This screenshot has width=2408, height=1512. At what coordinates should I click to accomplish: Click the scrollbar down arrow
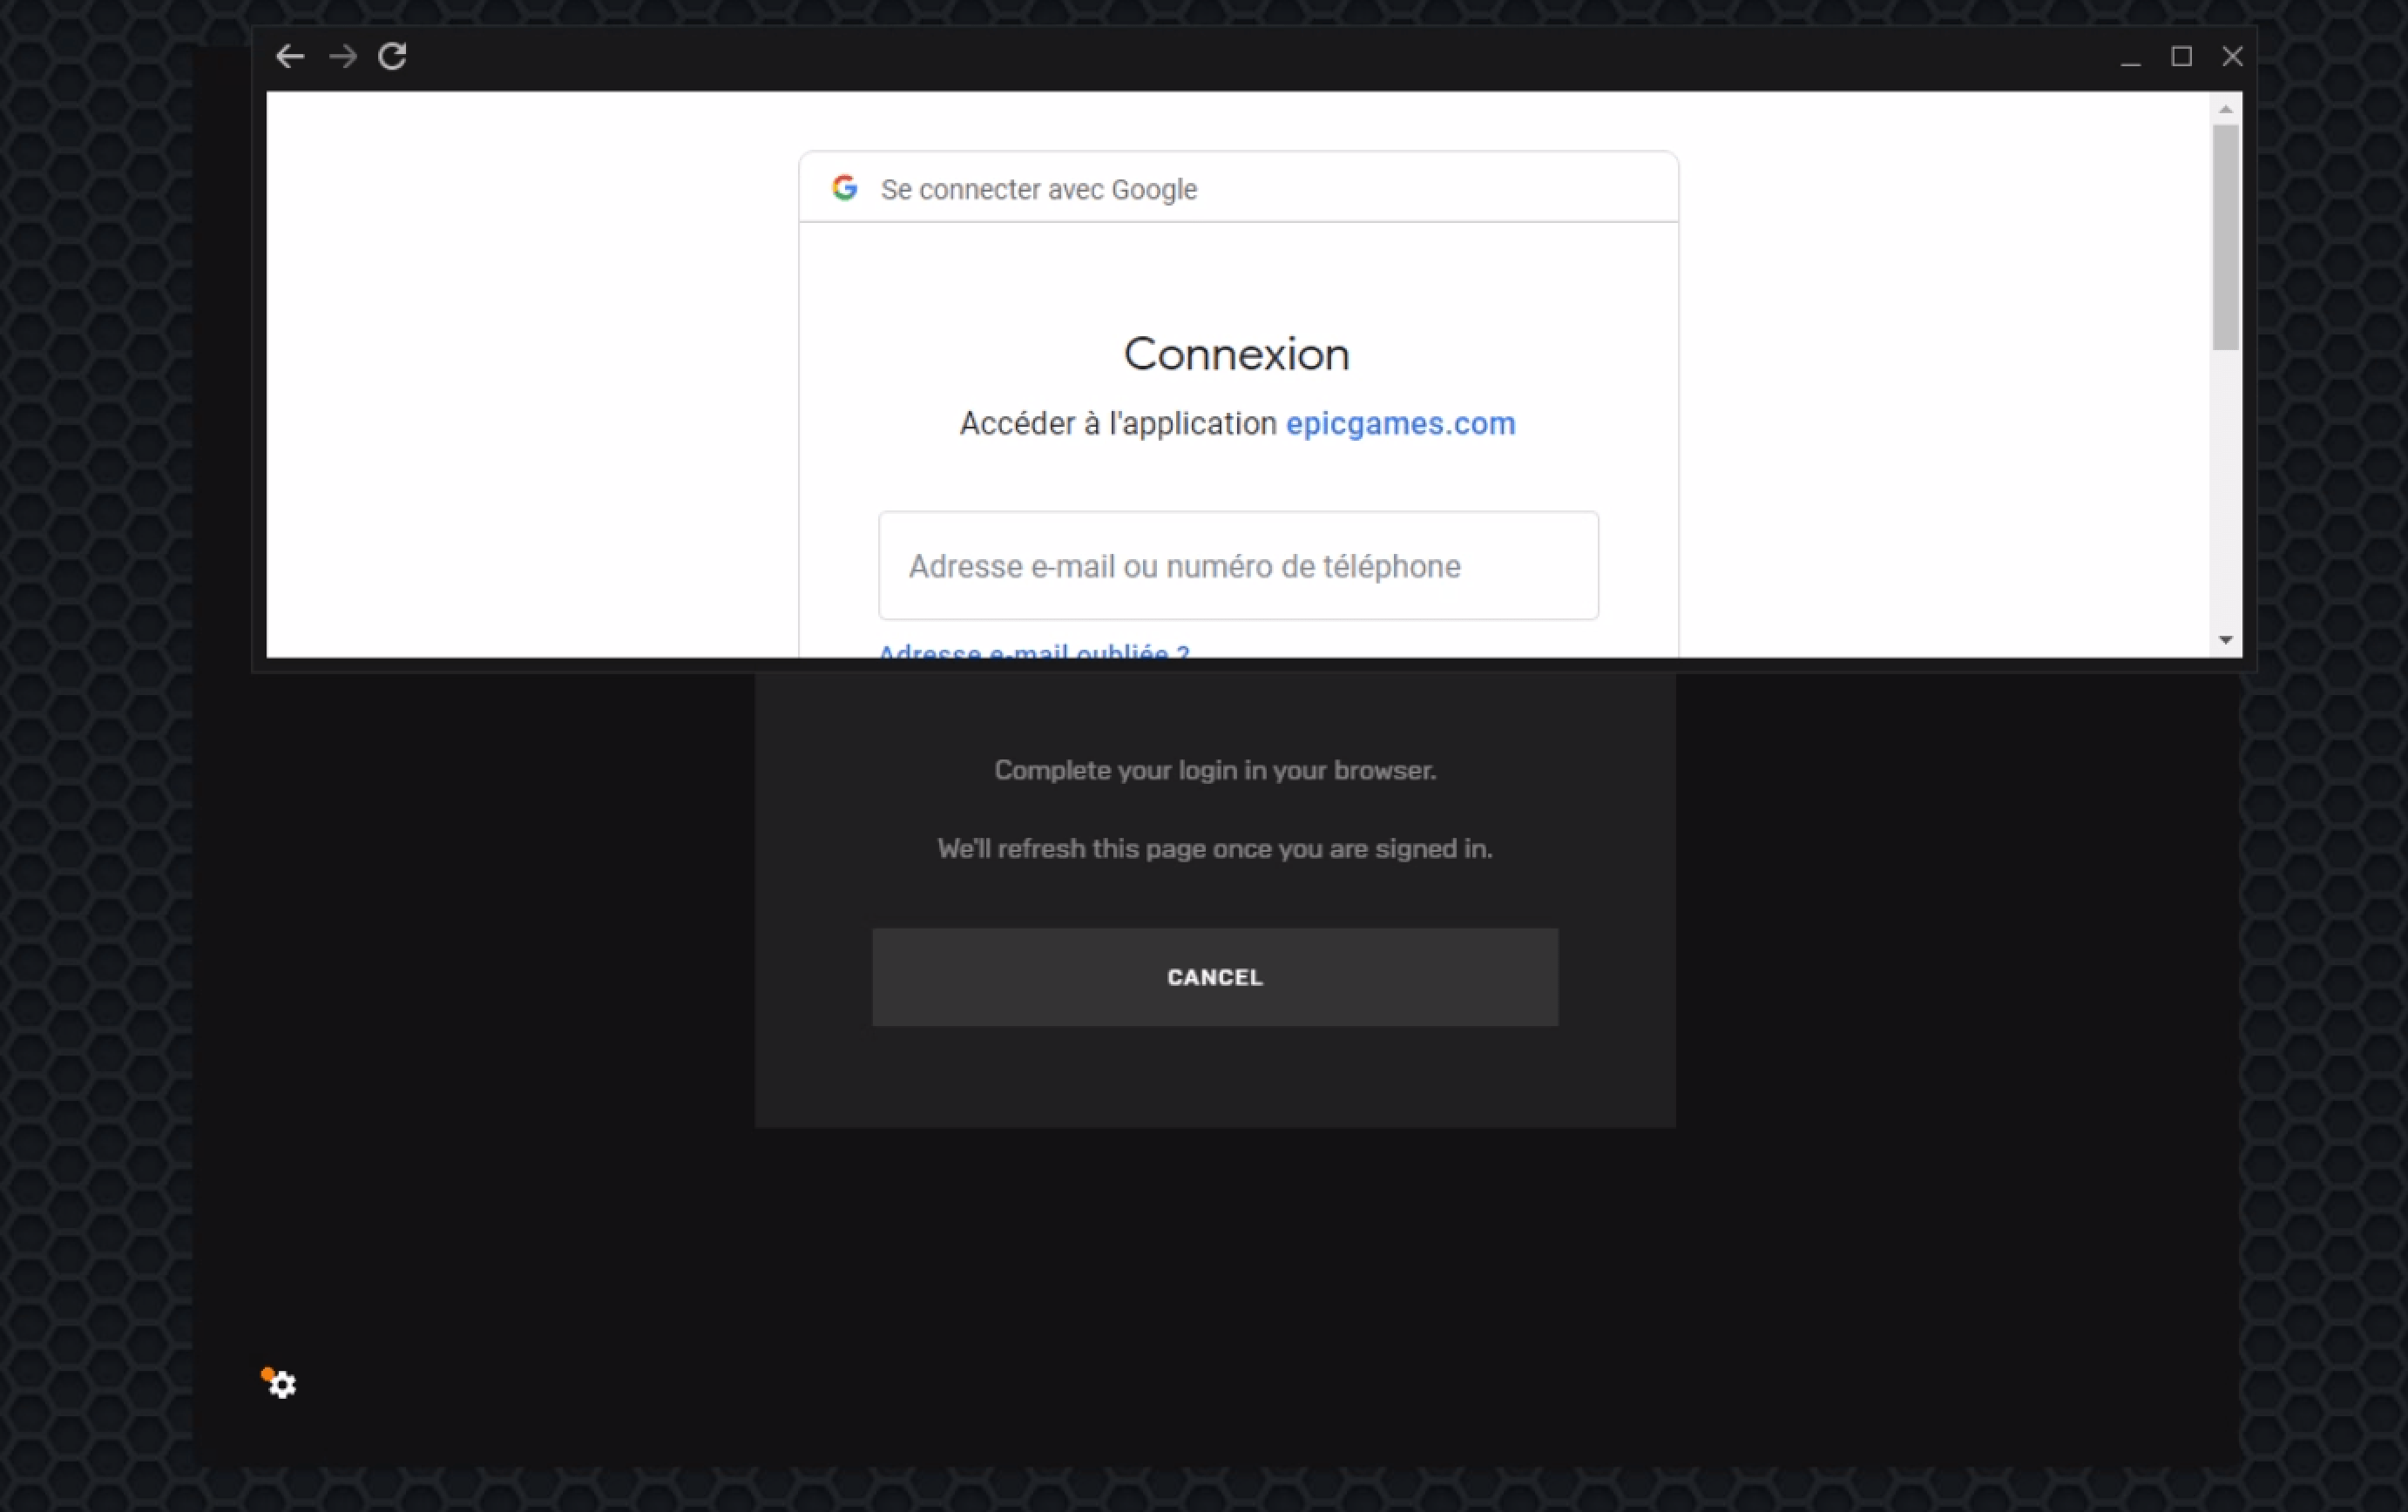[x=2225, y=640]
